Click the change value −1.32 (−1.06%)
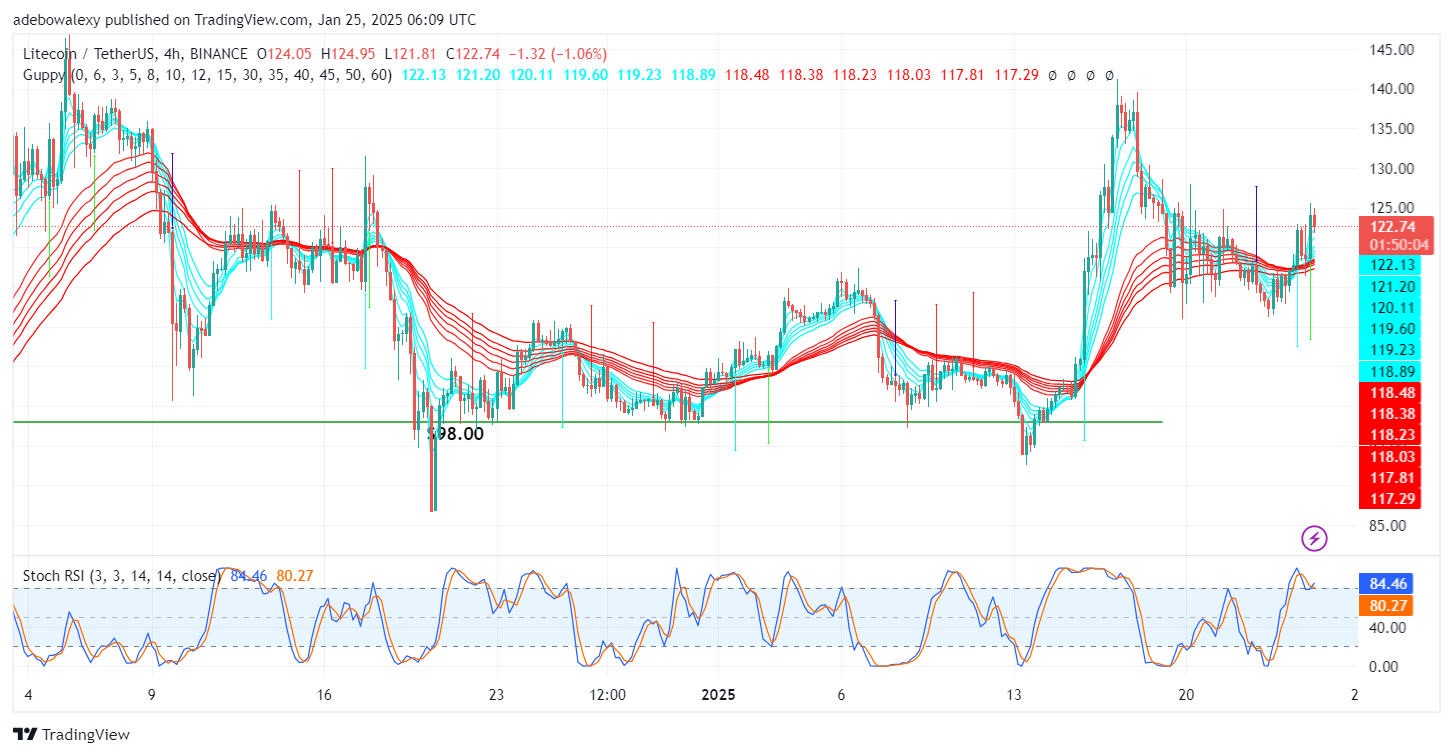The height and width of the screenshot is (756, 1453). point(560,53)
